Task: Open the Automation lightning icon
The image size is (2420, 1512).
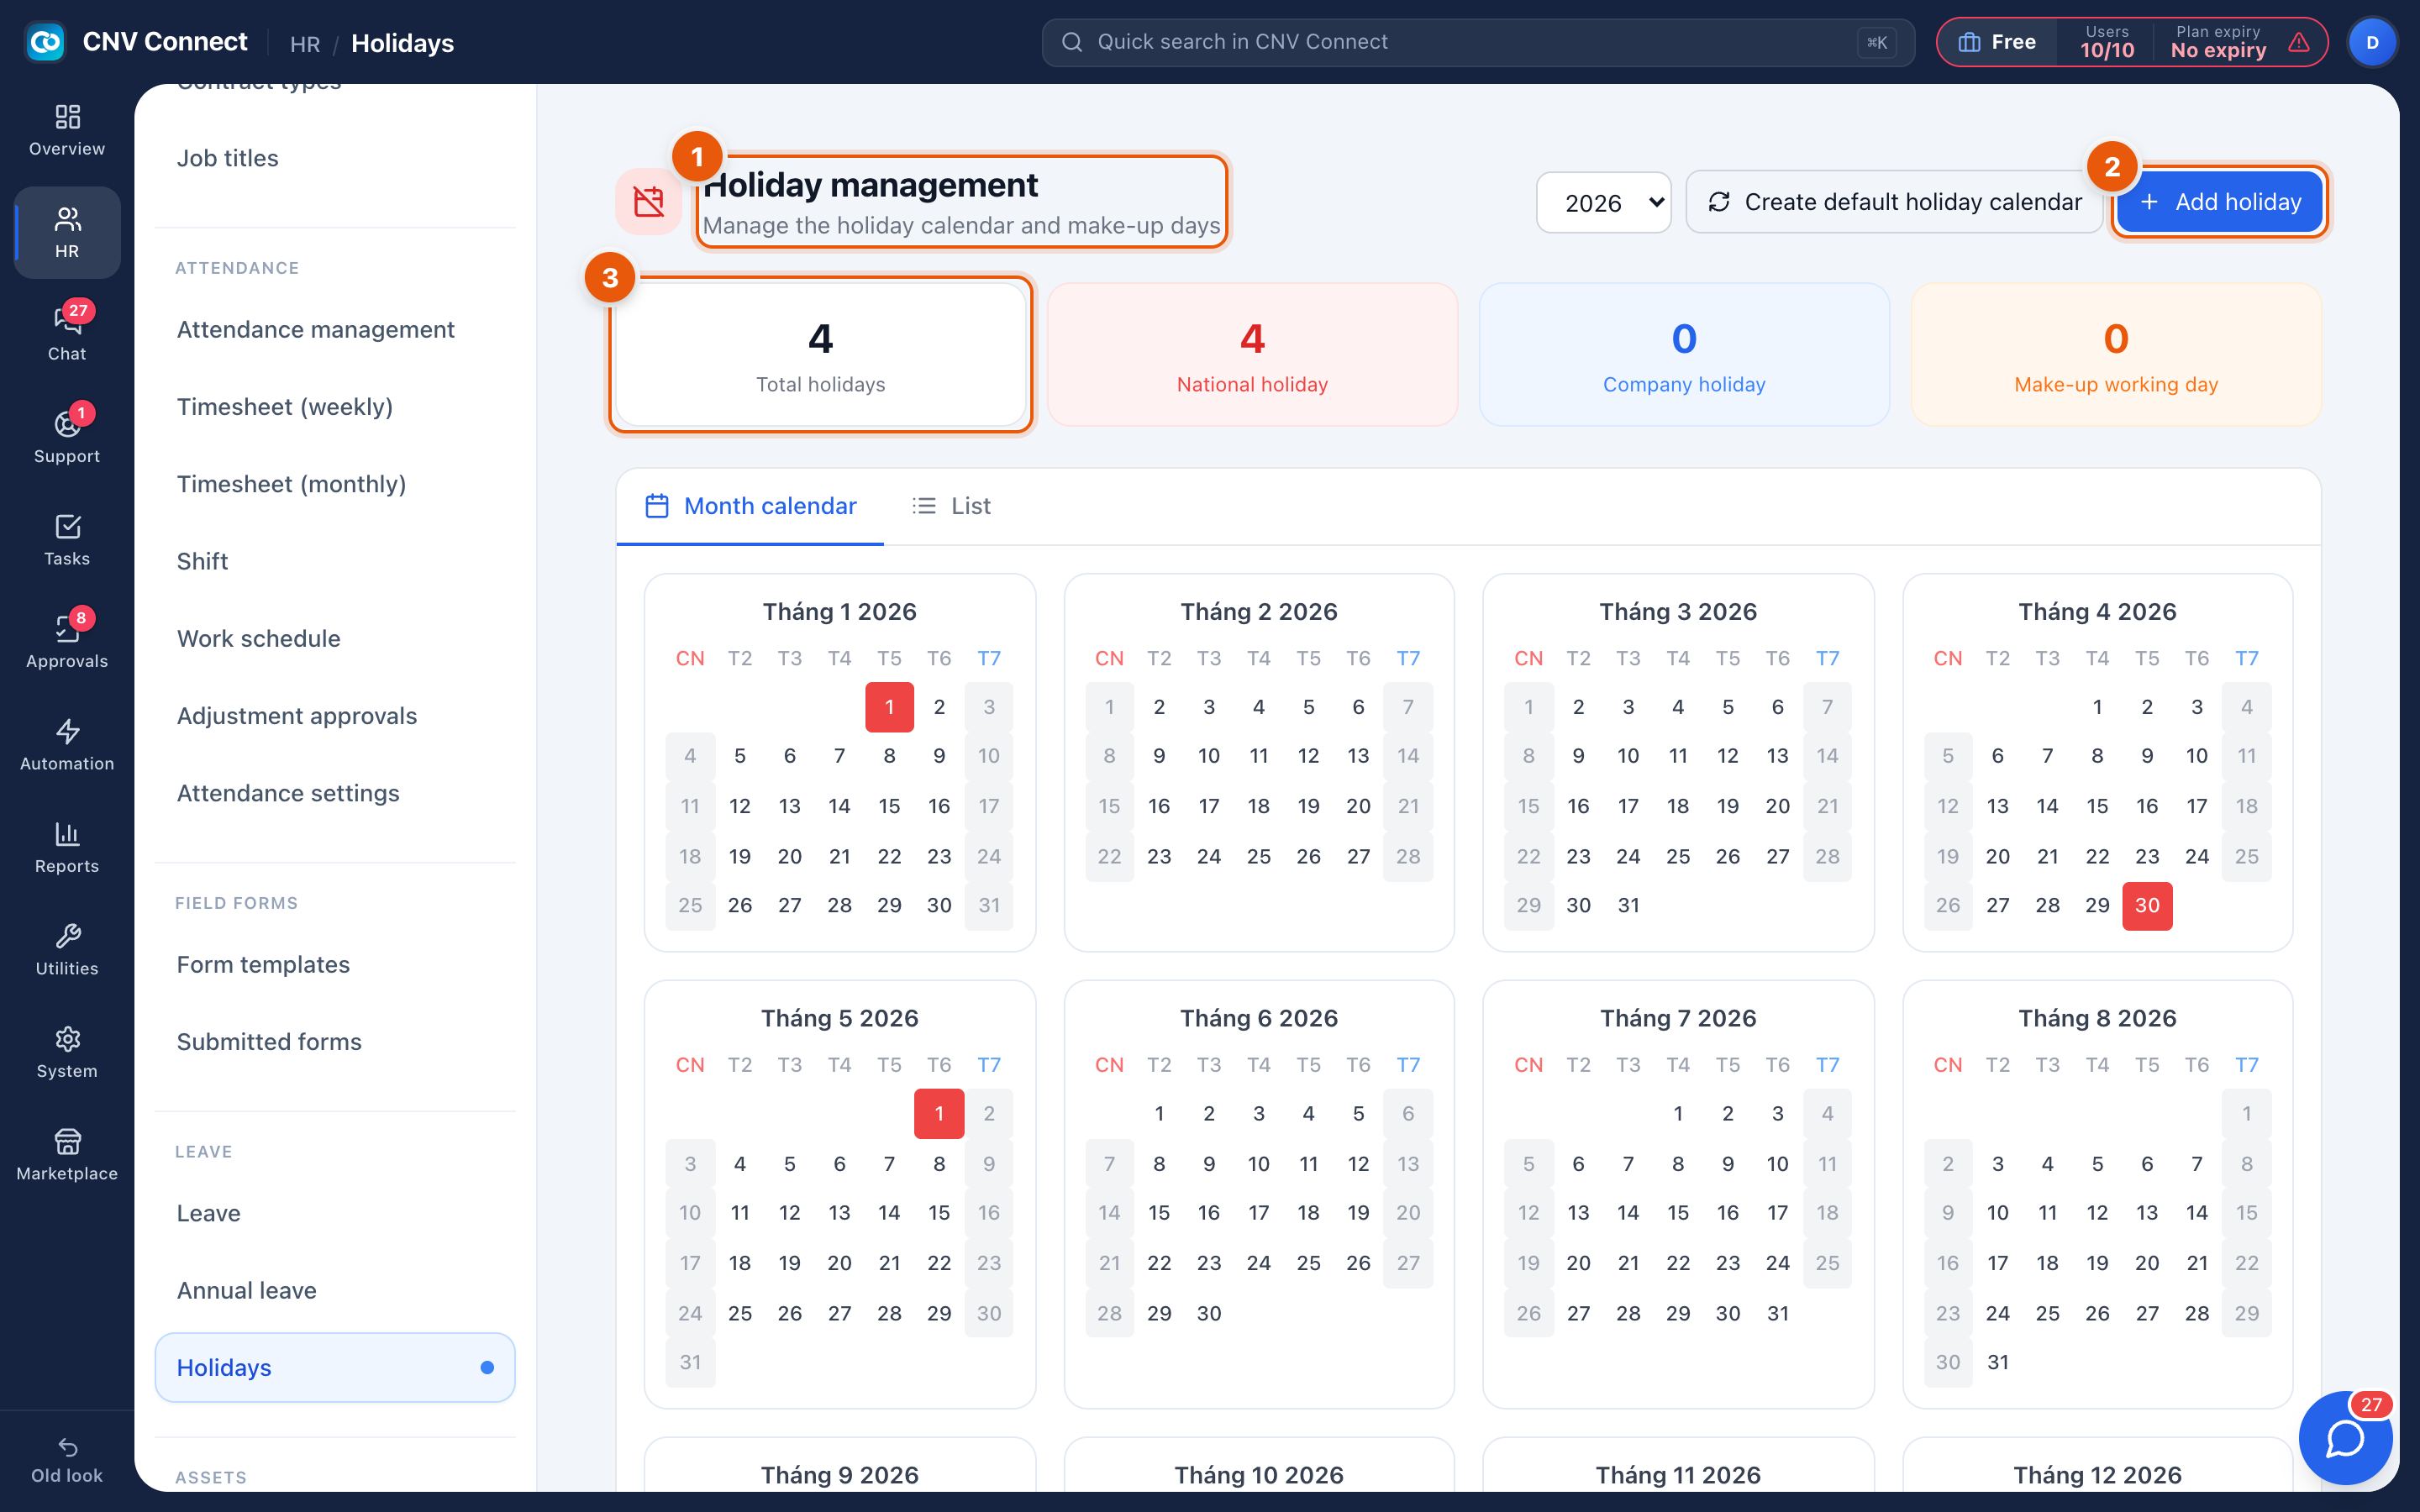Action: 67,744
